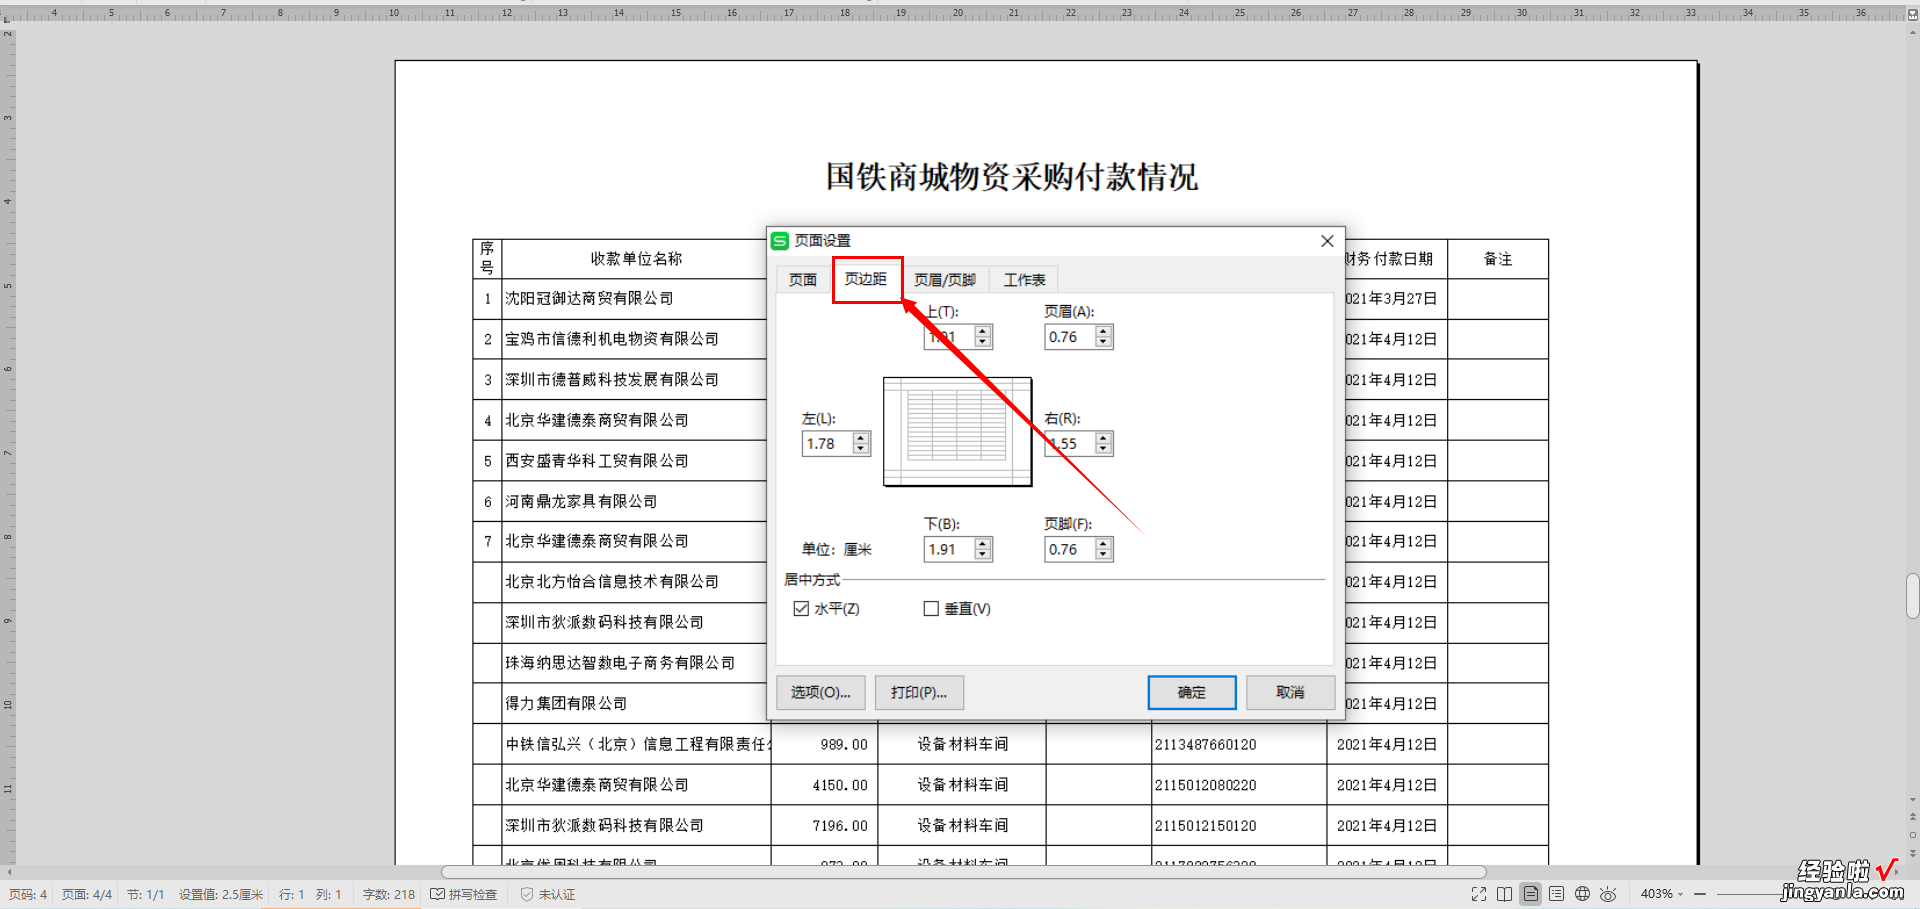This screenshot has height=909, width=1920.
Task: Click 字数: 218 status entry
Action: 389,894
